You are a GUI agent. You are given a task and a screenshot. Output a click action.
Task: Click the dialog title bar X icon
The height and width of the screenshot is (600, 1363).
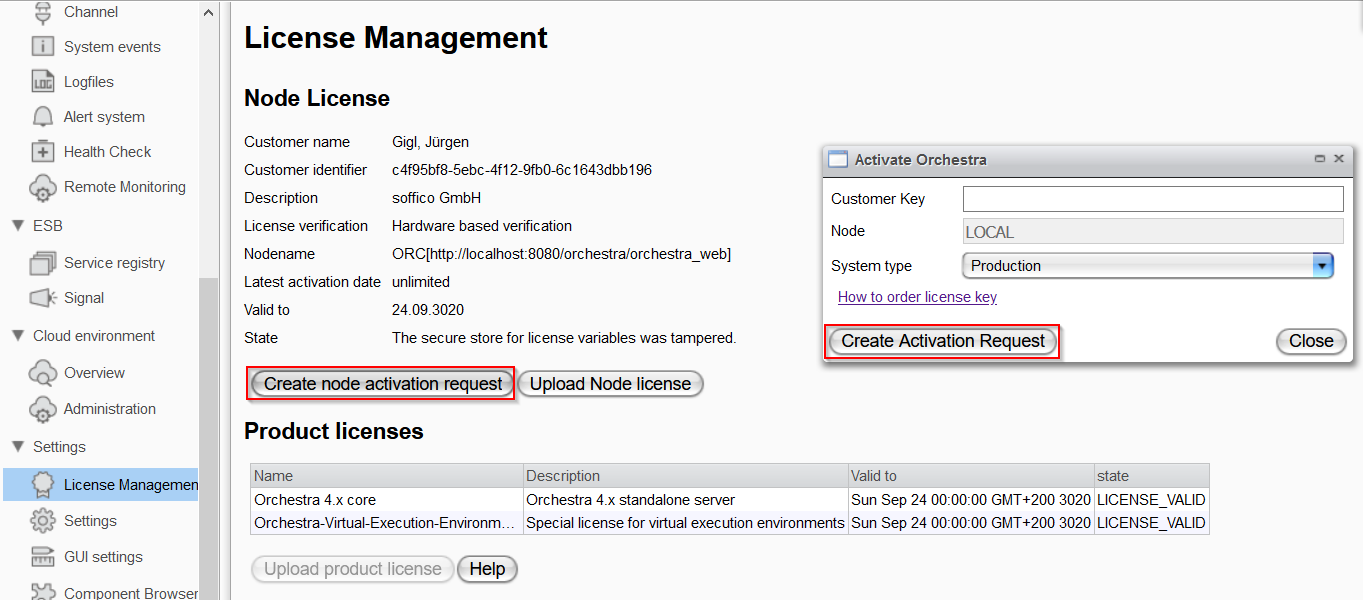1339,159
